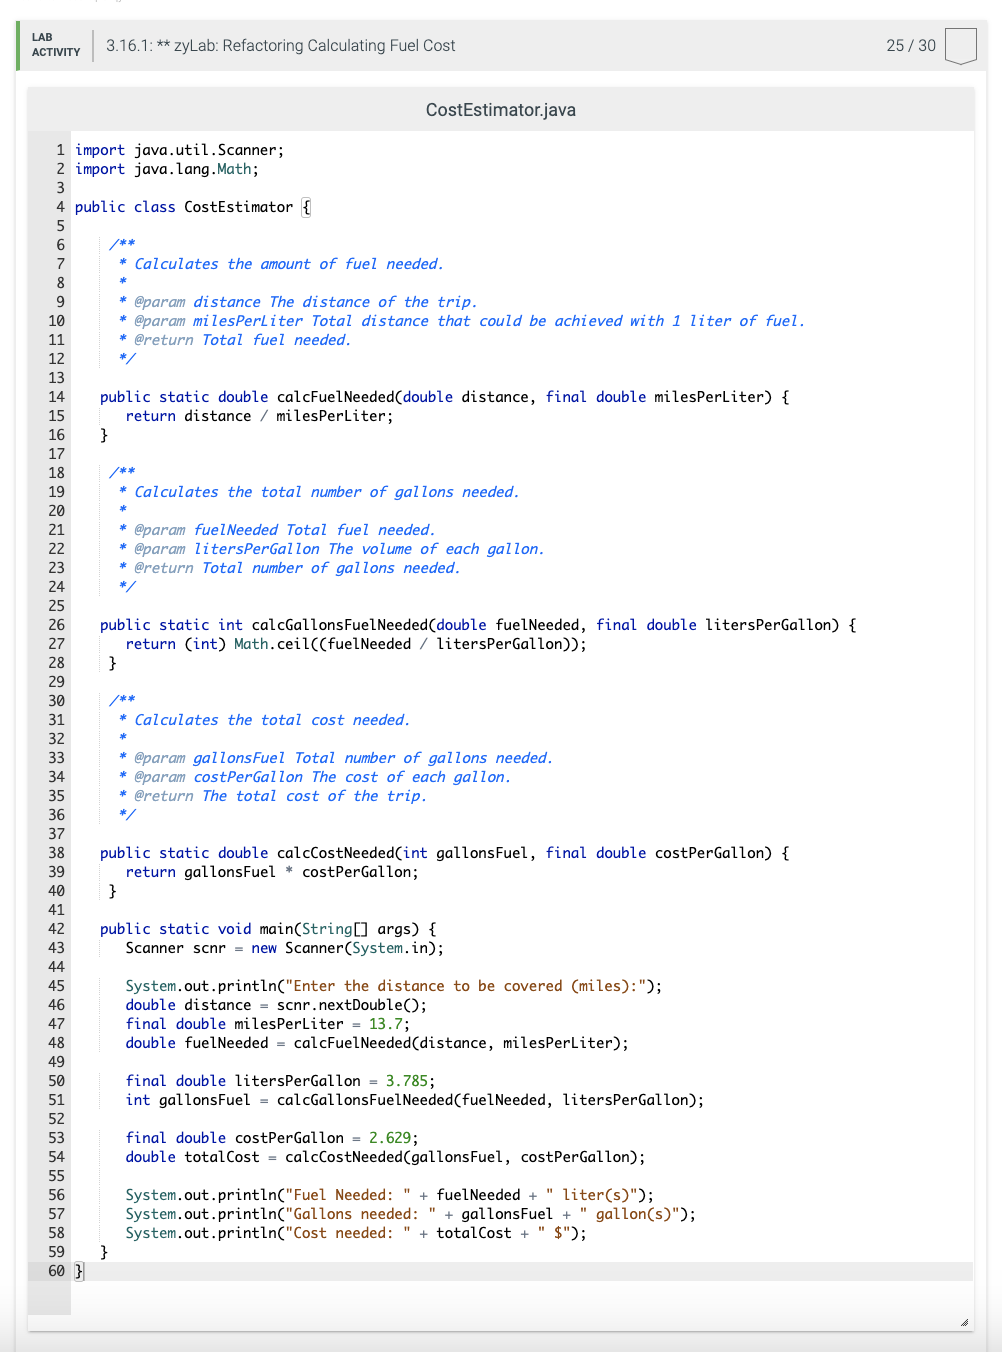
Task: Click line number 1 in the gutter
Action: pyautogui.click(x=60, y=149)
